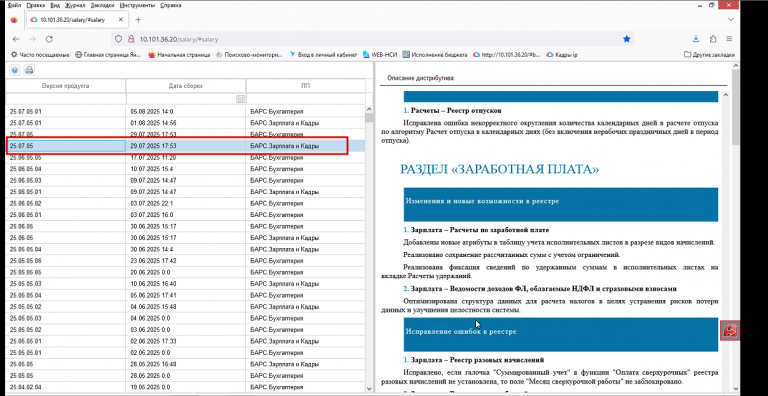
Task: Open the Вход в личный кабинет bookmark
Action: [x=323, y=55]
